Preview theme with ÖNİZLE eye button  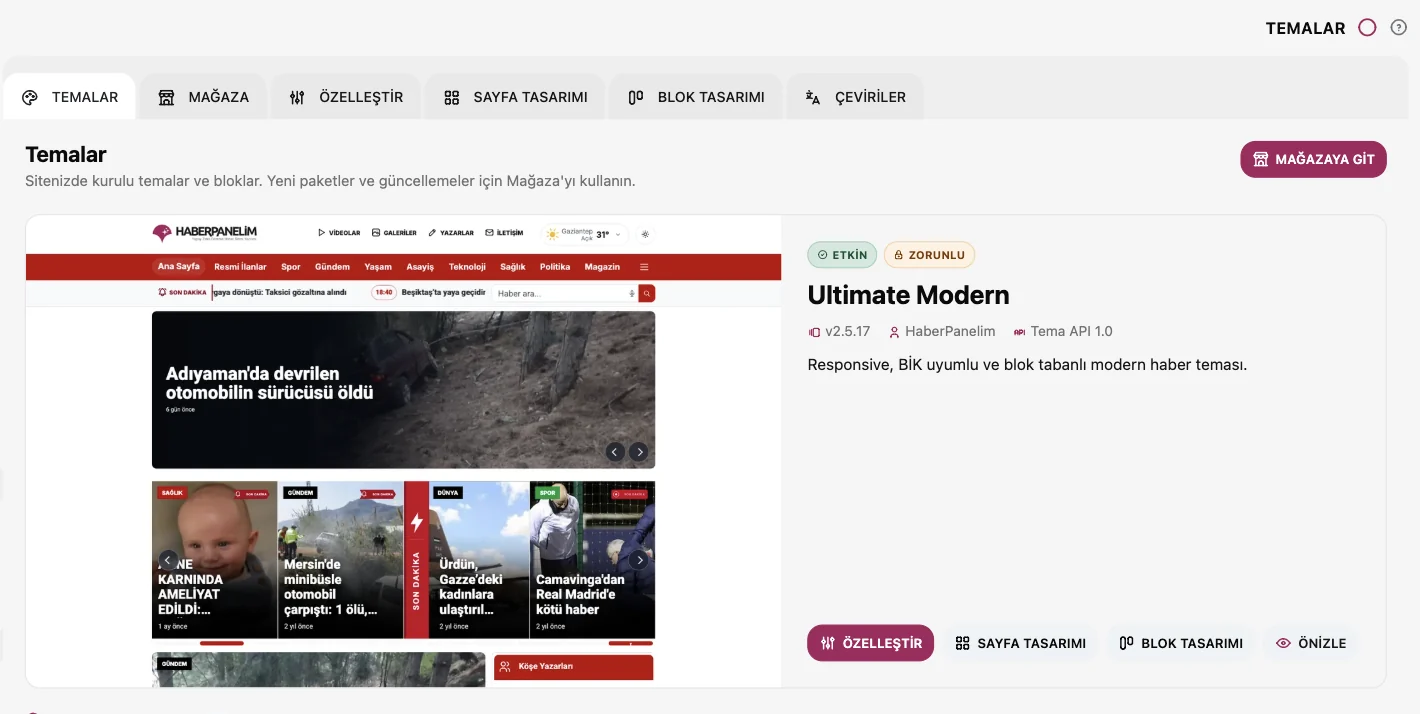click(x=1311, y=643)
